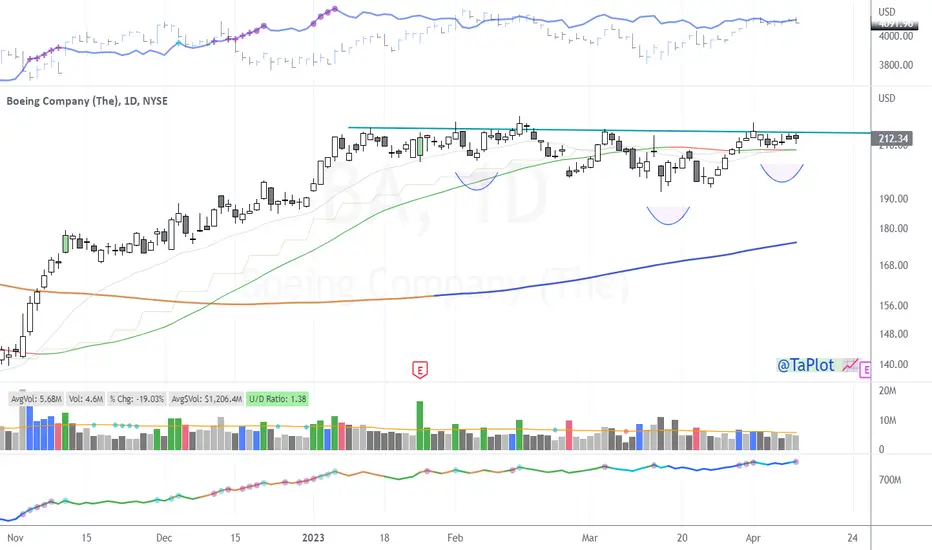Click the 190.00 price axis label
The height and width of the screenshot is (550, 932).
pos(894,199)
